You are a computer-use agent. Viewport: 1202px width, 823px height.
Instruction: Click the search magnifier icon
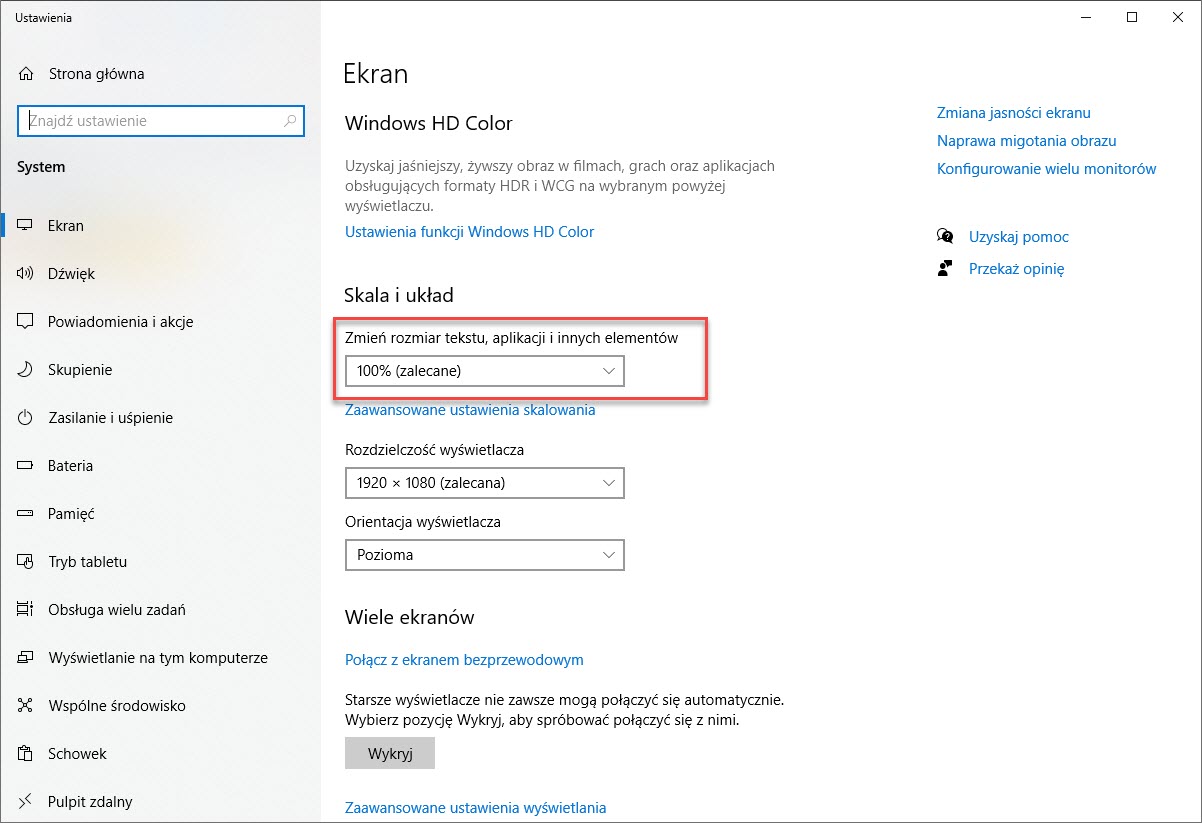click(290, 121)
